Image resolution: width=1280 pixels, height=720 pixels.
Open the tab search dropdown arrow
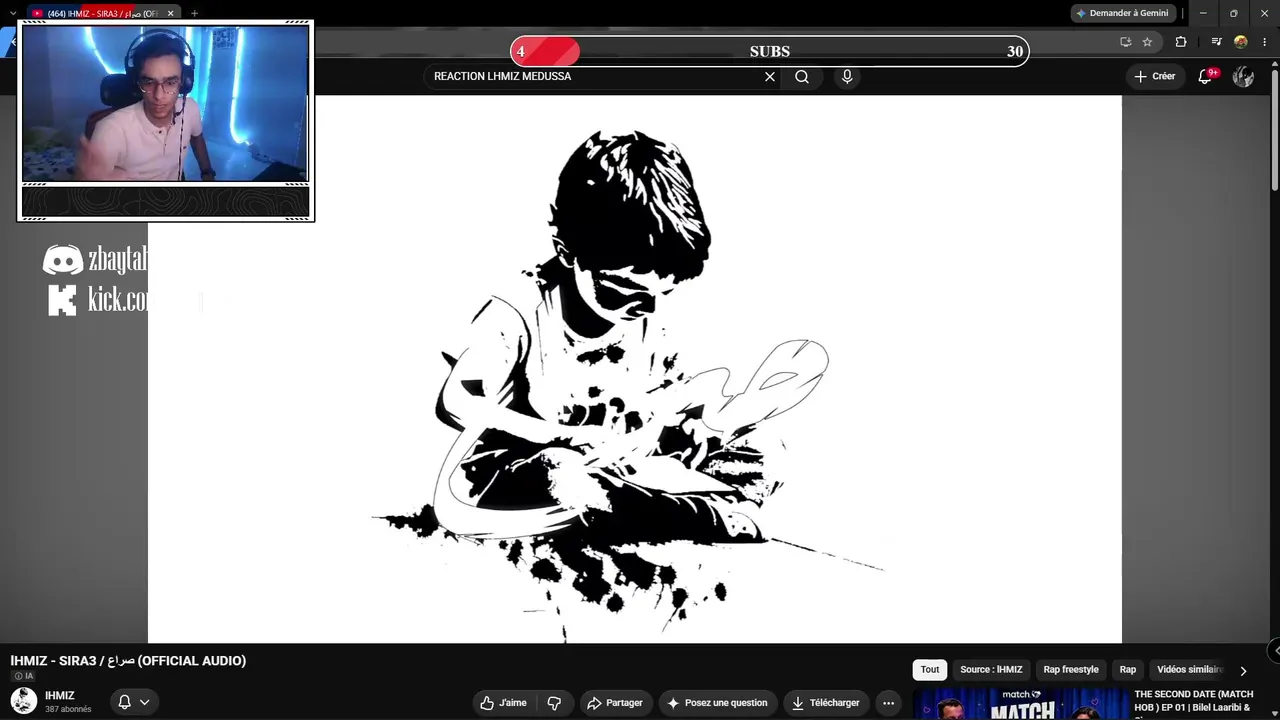pyautogui.click(x=13, y=13)
